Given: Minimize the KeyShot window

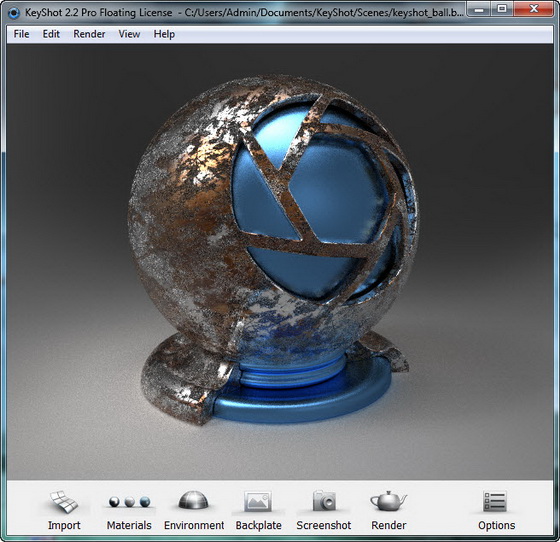Looking at the screenshot, I should click(479, 9).
